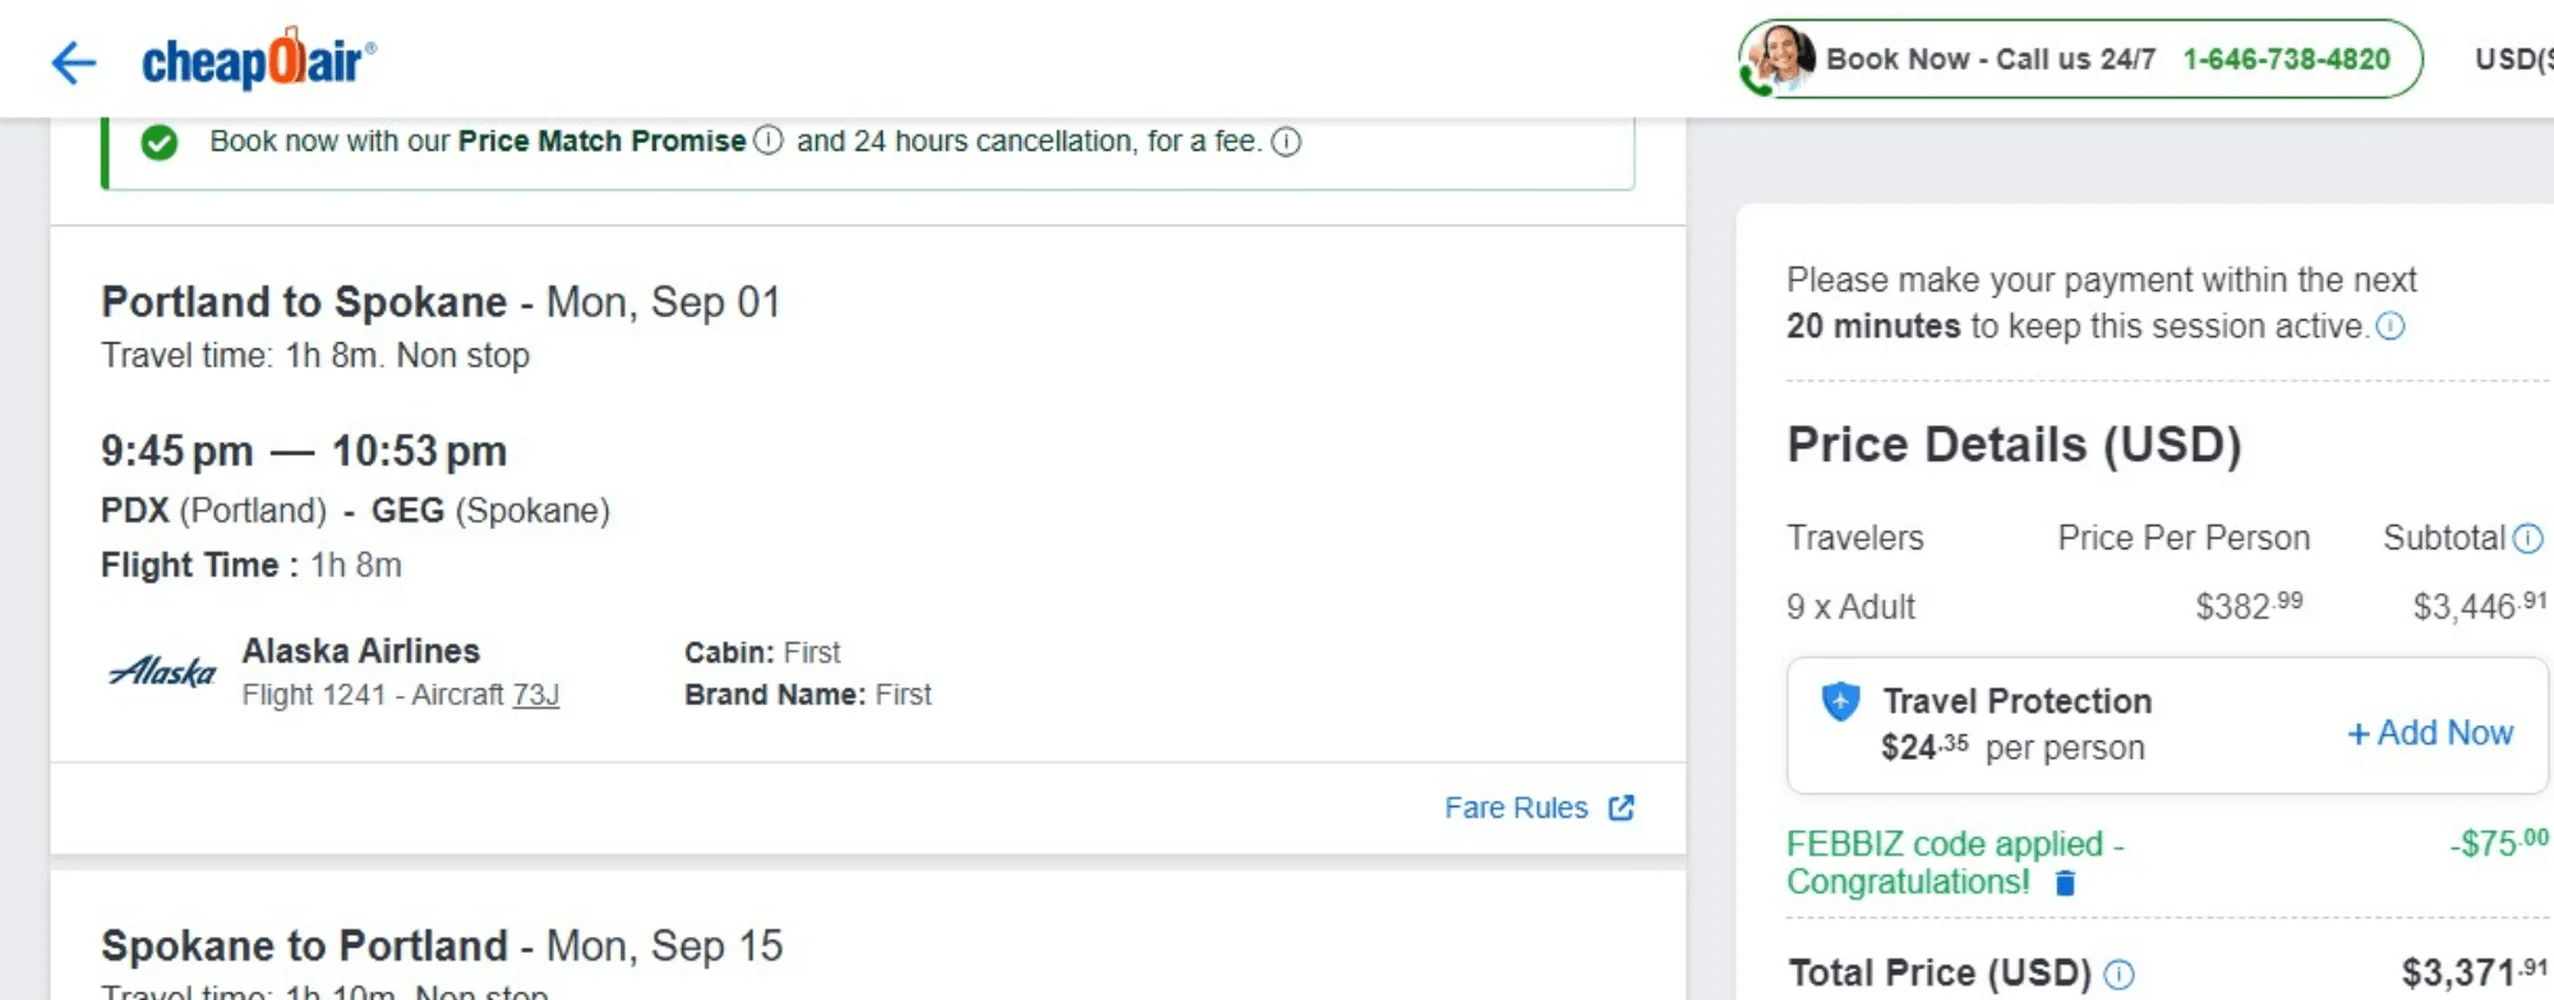Click the Alaska Airlines logo

(162, 671)
